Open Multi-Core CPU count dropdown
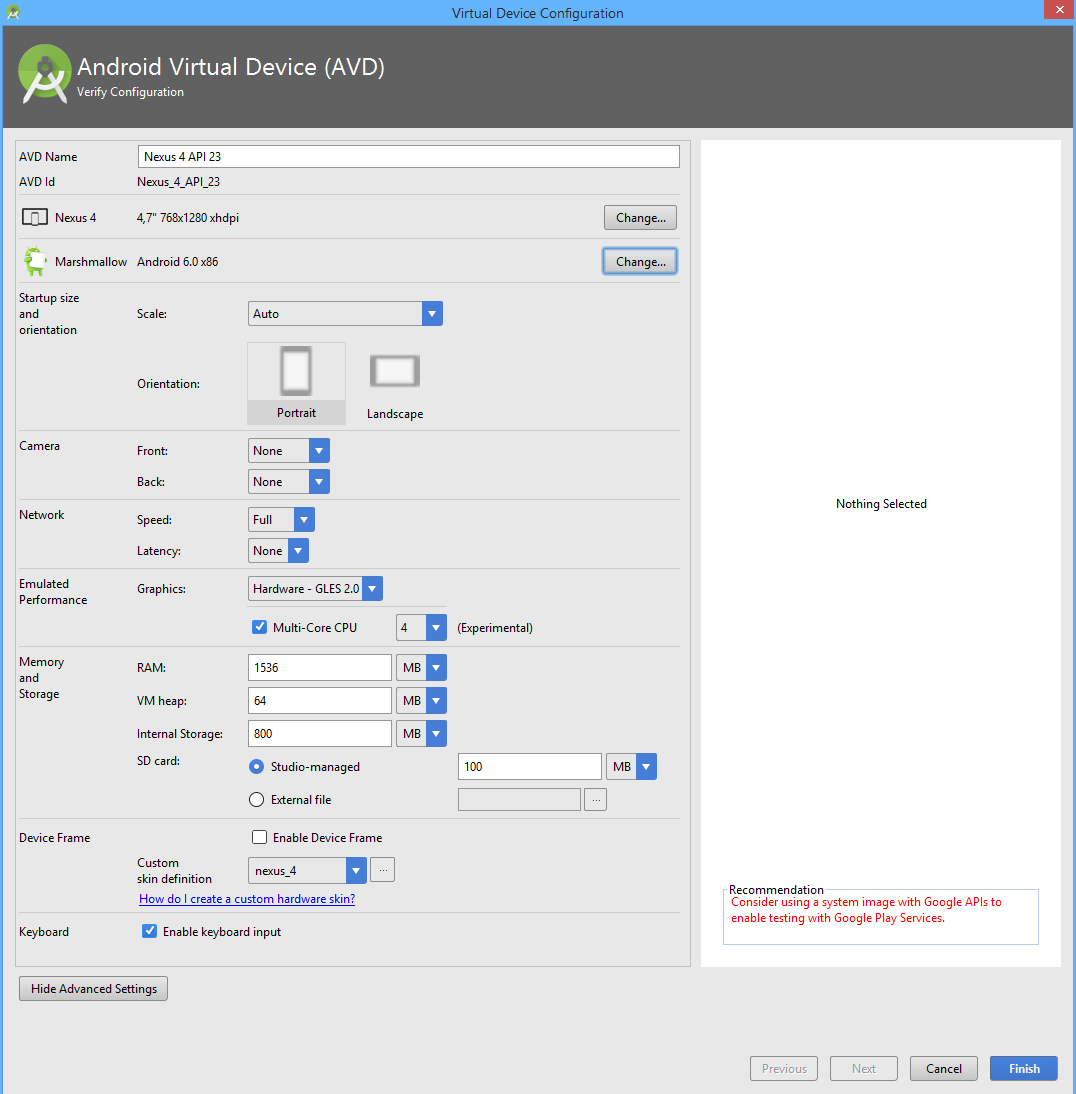 (421, 628)
